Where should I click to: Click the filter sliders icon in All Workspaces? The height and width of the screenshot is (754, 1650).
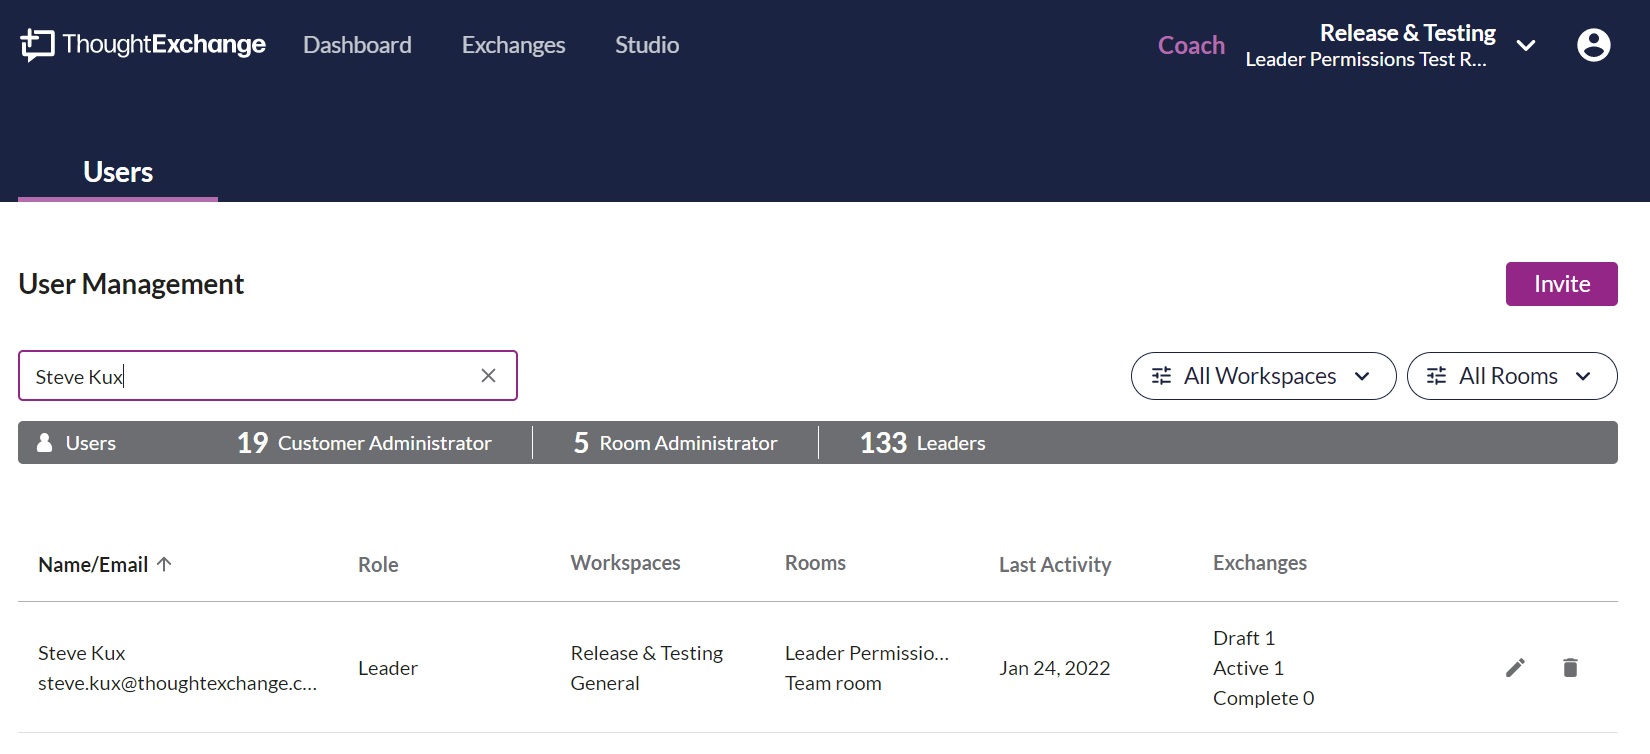click(1161, 376)
